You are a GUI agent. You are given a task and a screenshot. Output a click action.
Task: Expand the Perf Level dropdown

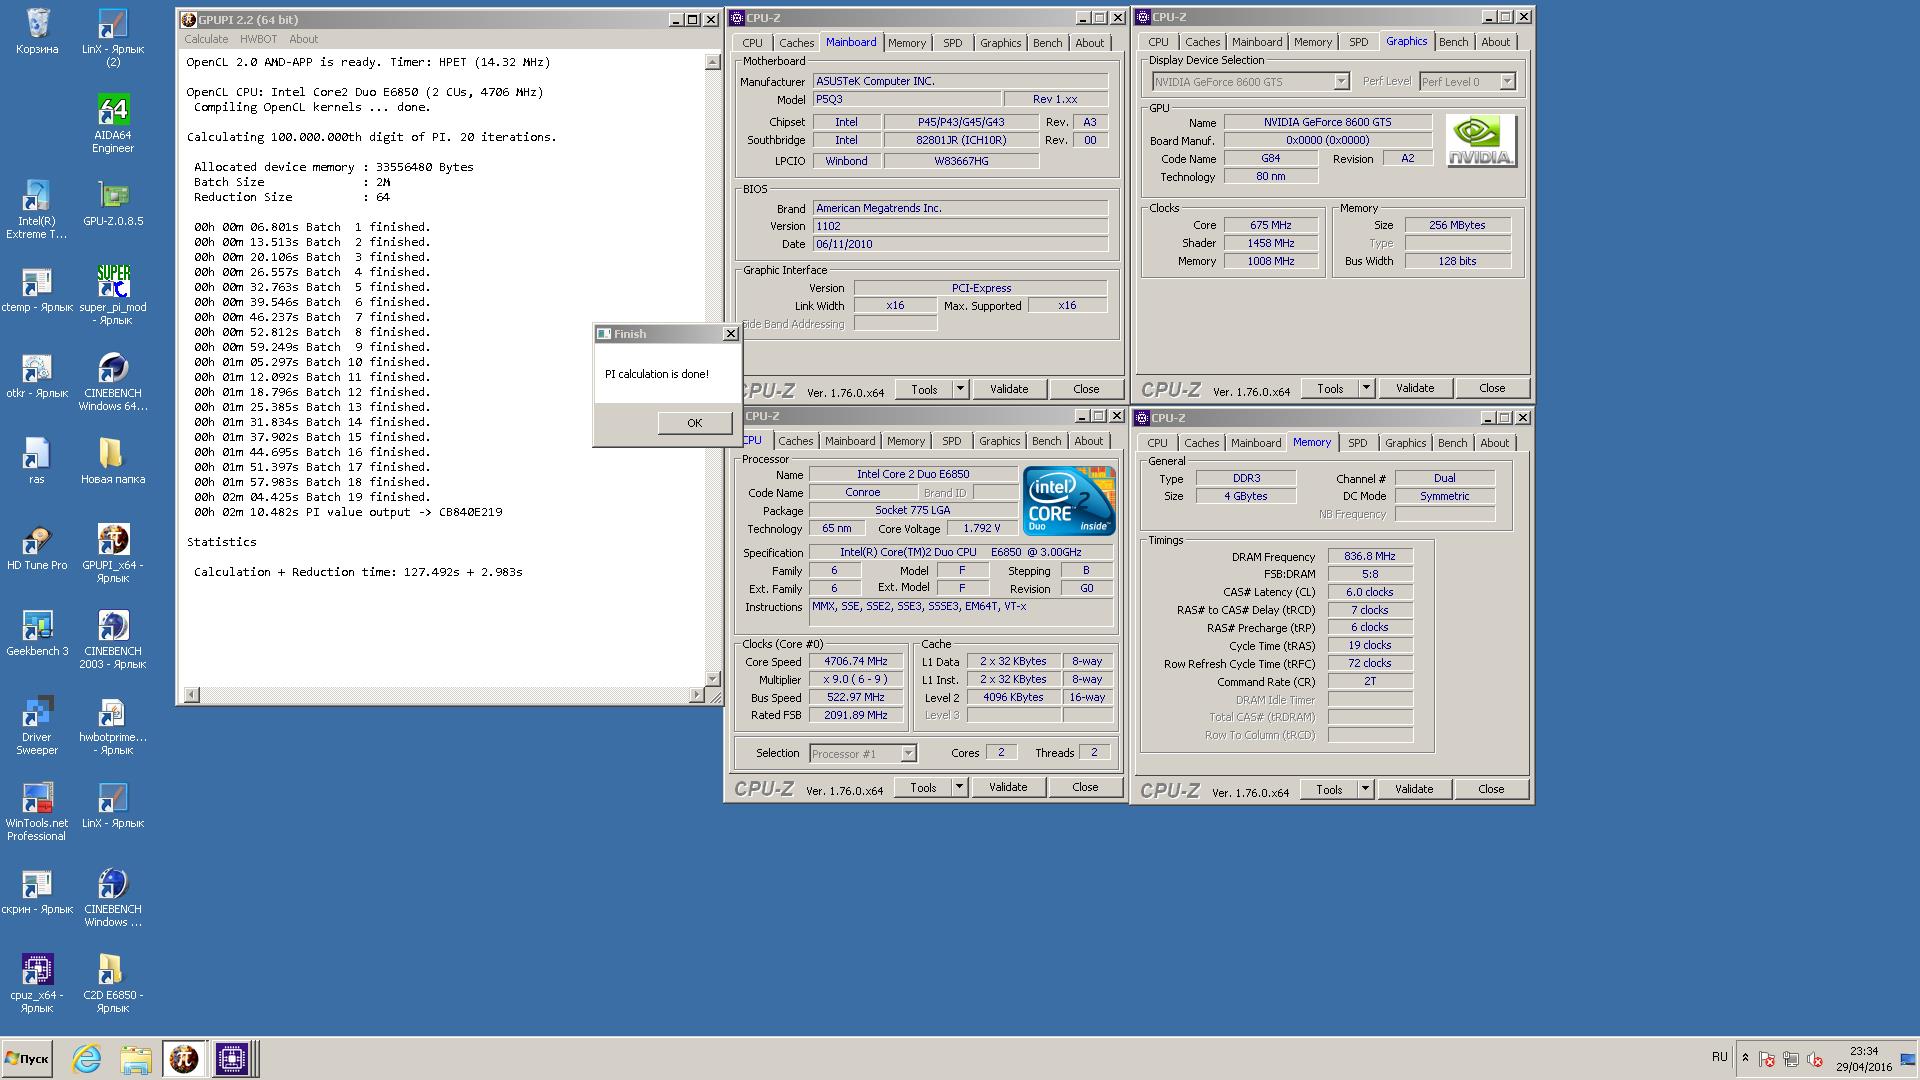(x=1507, y=82)
